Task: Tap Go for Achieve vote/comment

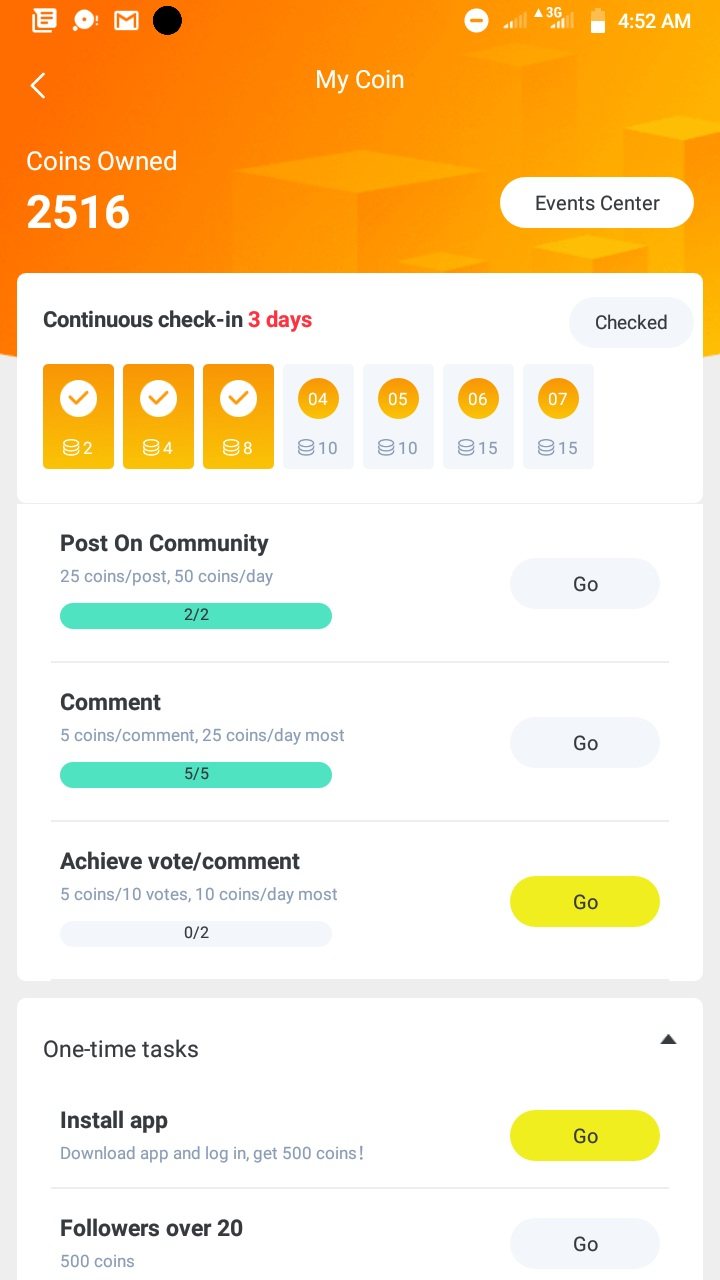Action: 585,902
